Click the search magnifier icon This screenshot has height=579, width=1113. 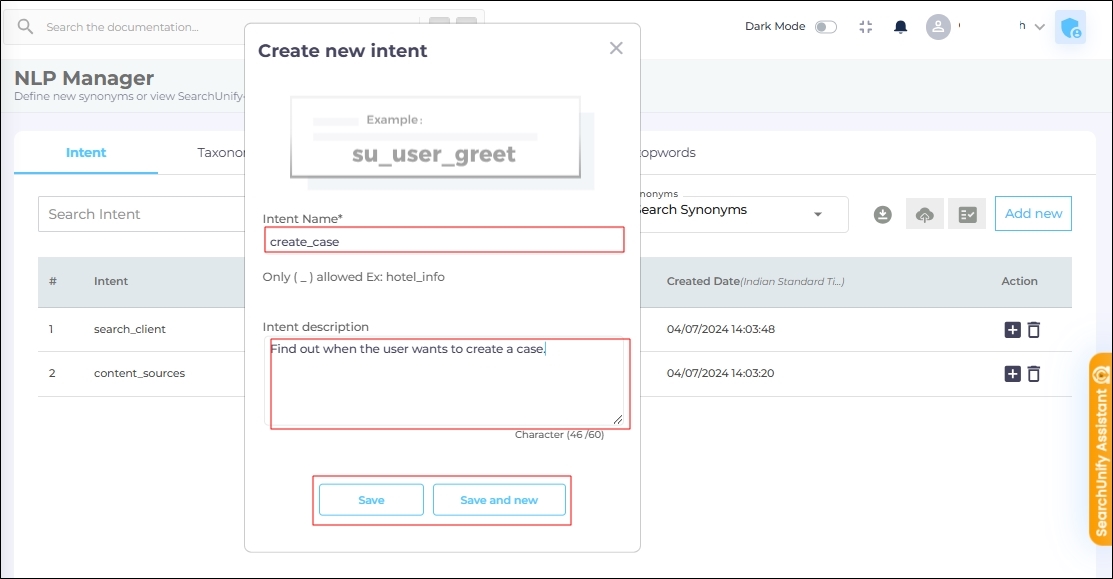[26, 27]
